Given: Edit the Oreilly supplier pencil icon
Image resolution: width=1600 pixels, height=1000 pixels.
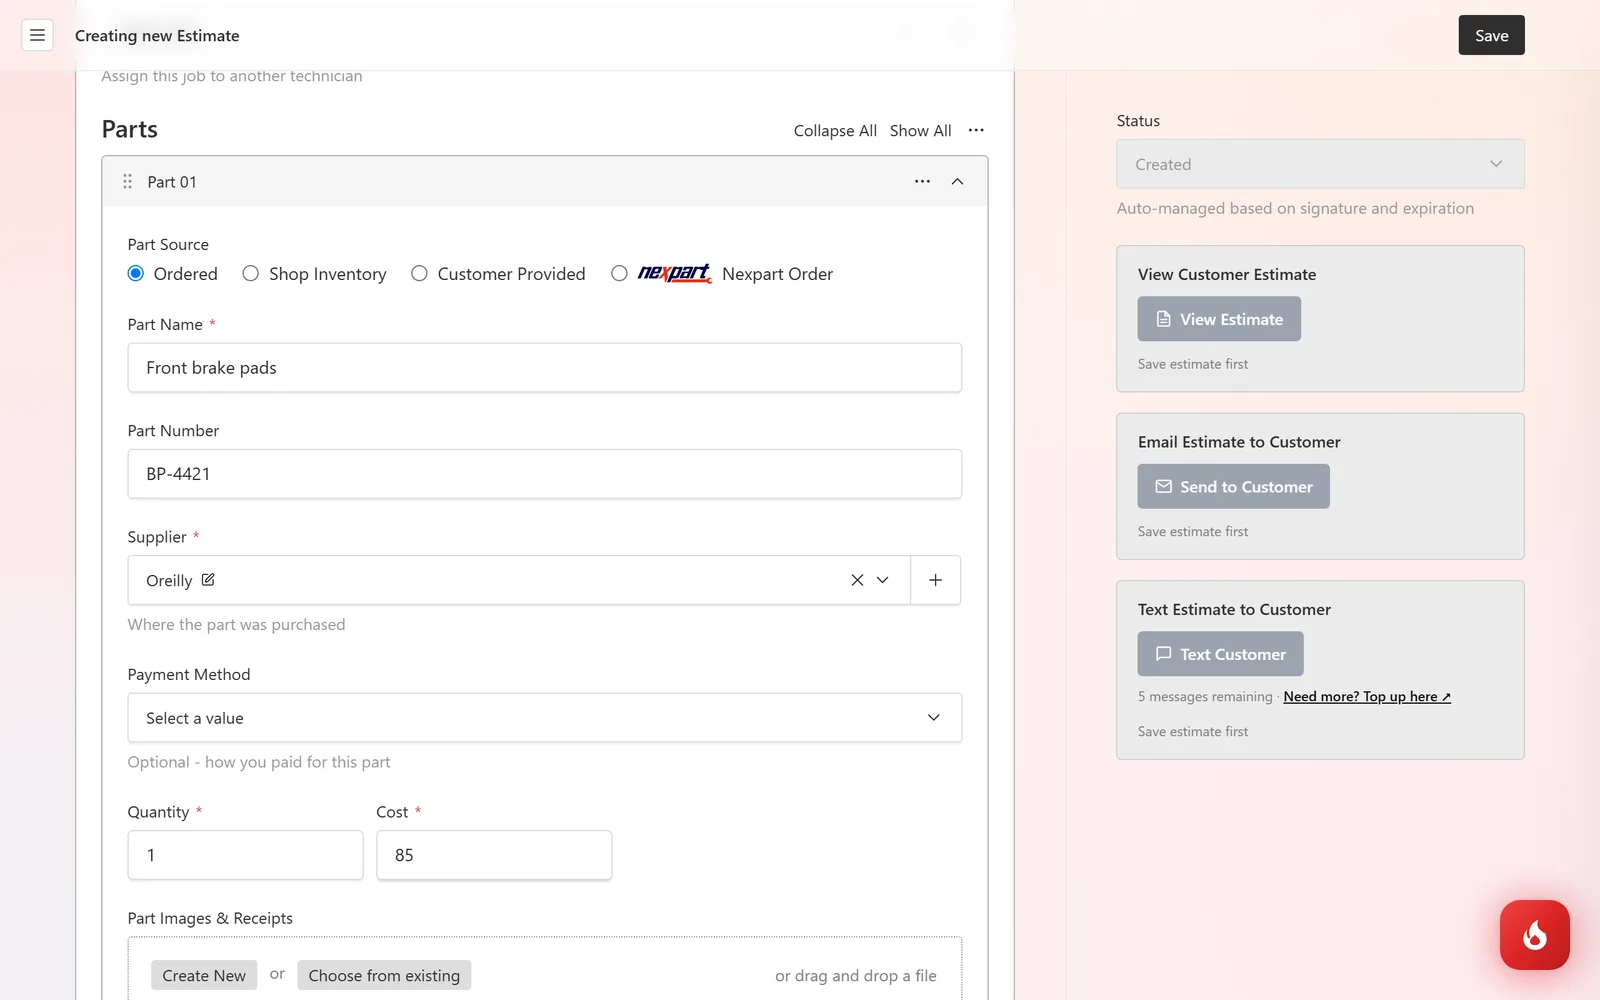Looking at the screenshot, I should click(x=208, y=580).
